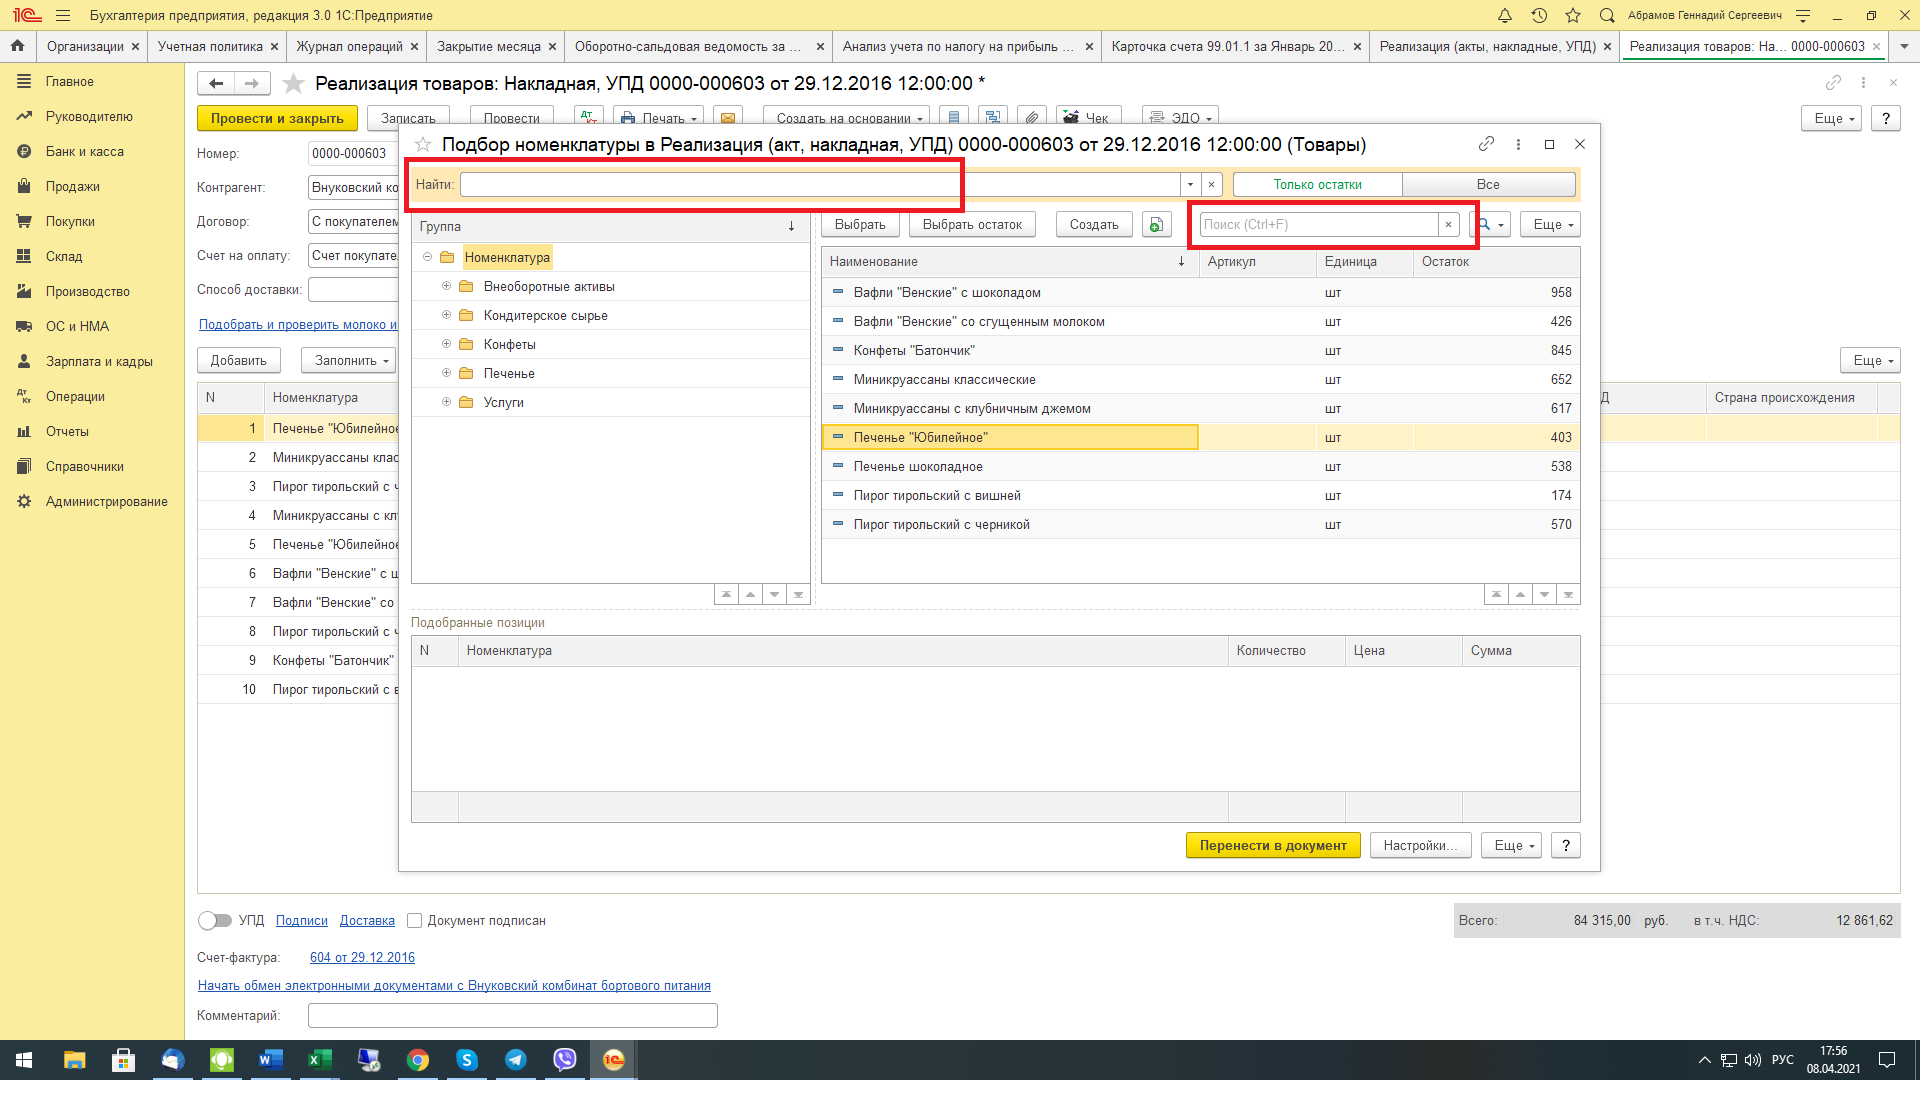Open the Склад section in sidebar
The height and width of the screenshot is (1116, 1920).
64,256
